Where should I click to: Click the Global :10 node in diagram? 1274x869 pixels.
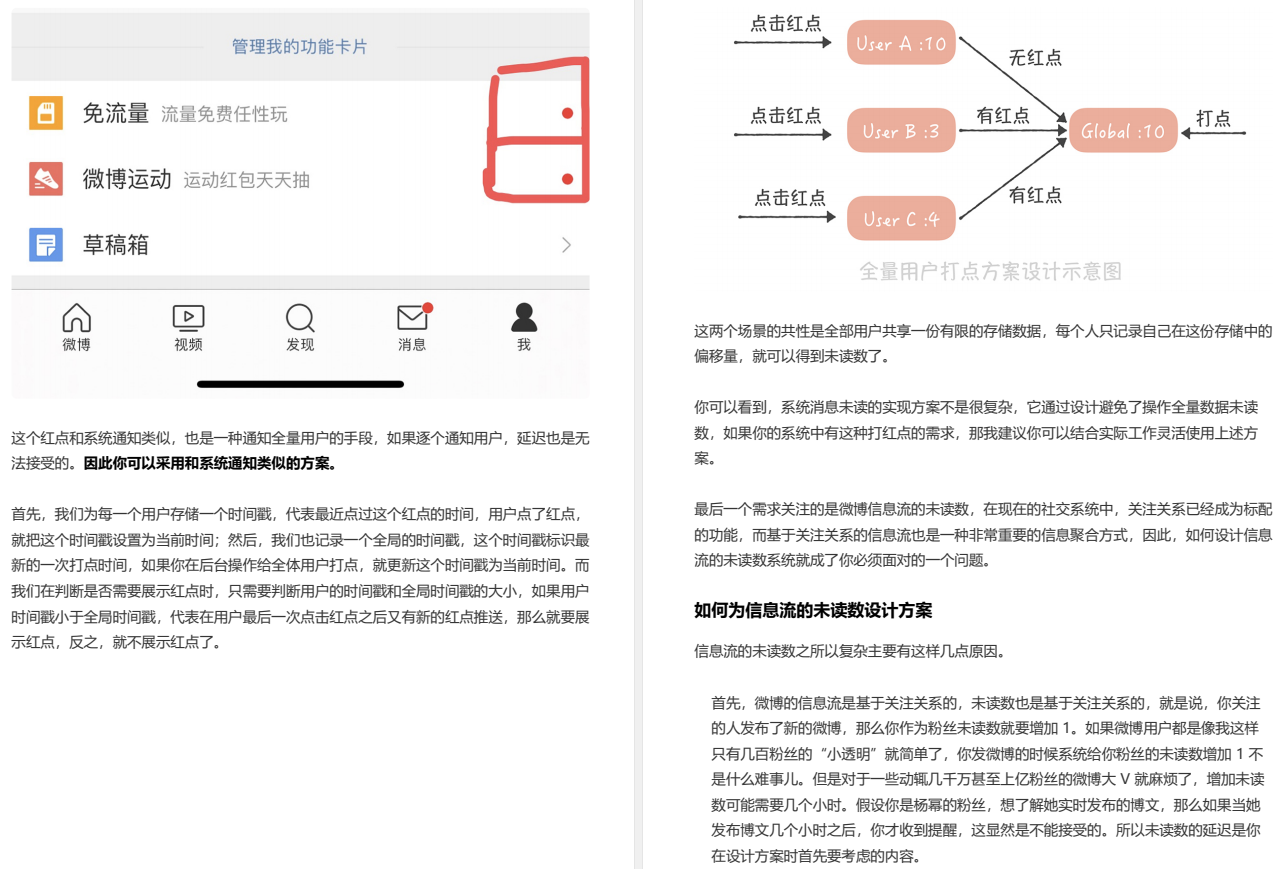point(1123,131)
